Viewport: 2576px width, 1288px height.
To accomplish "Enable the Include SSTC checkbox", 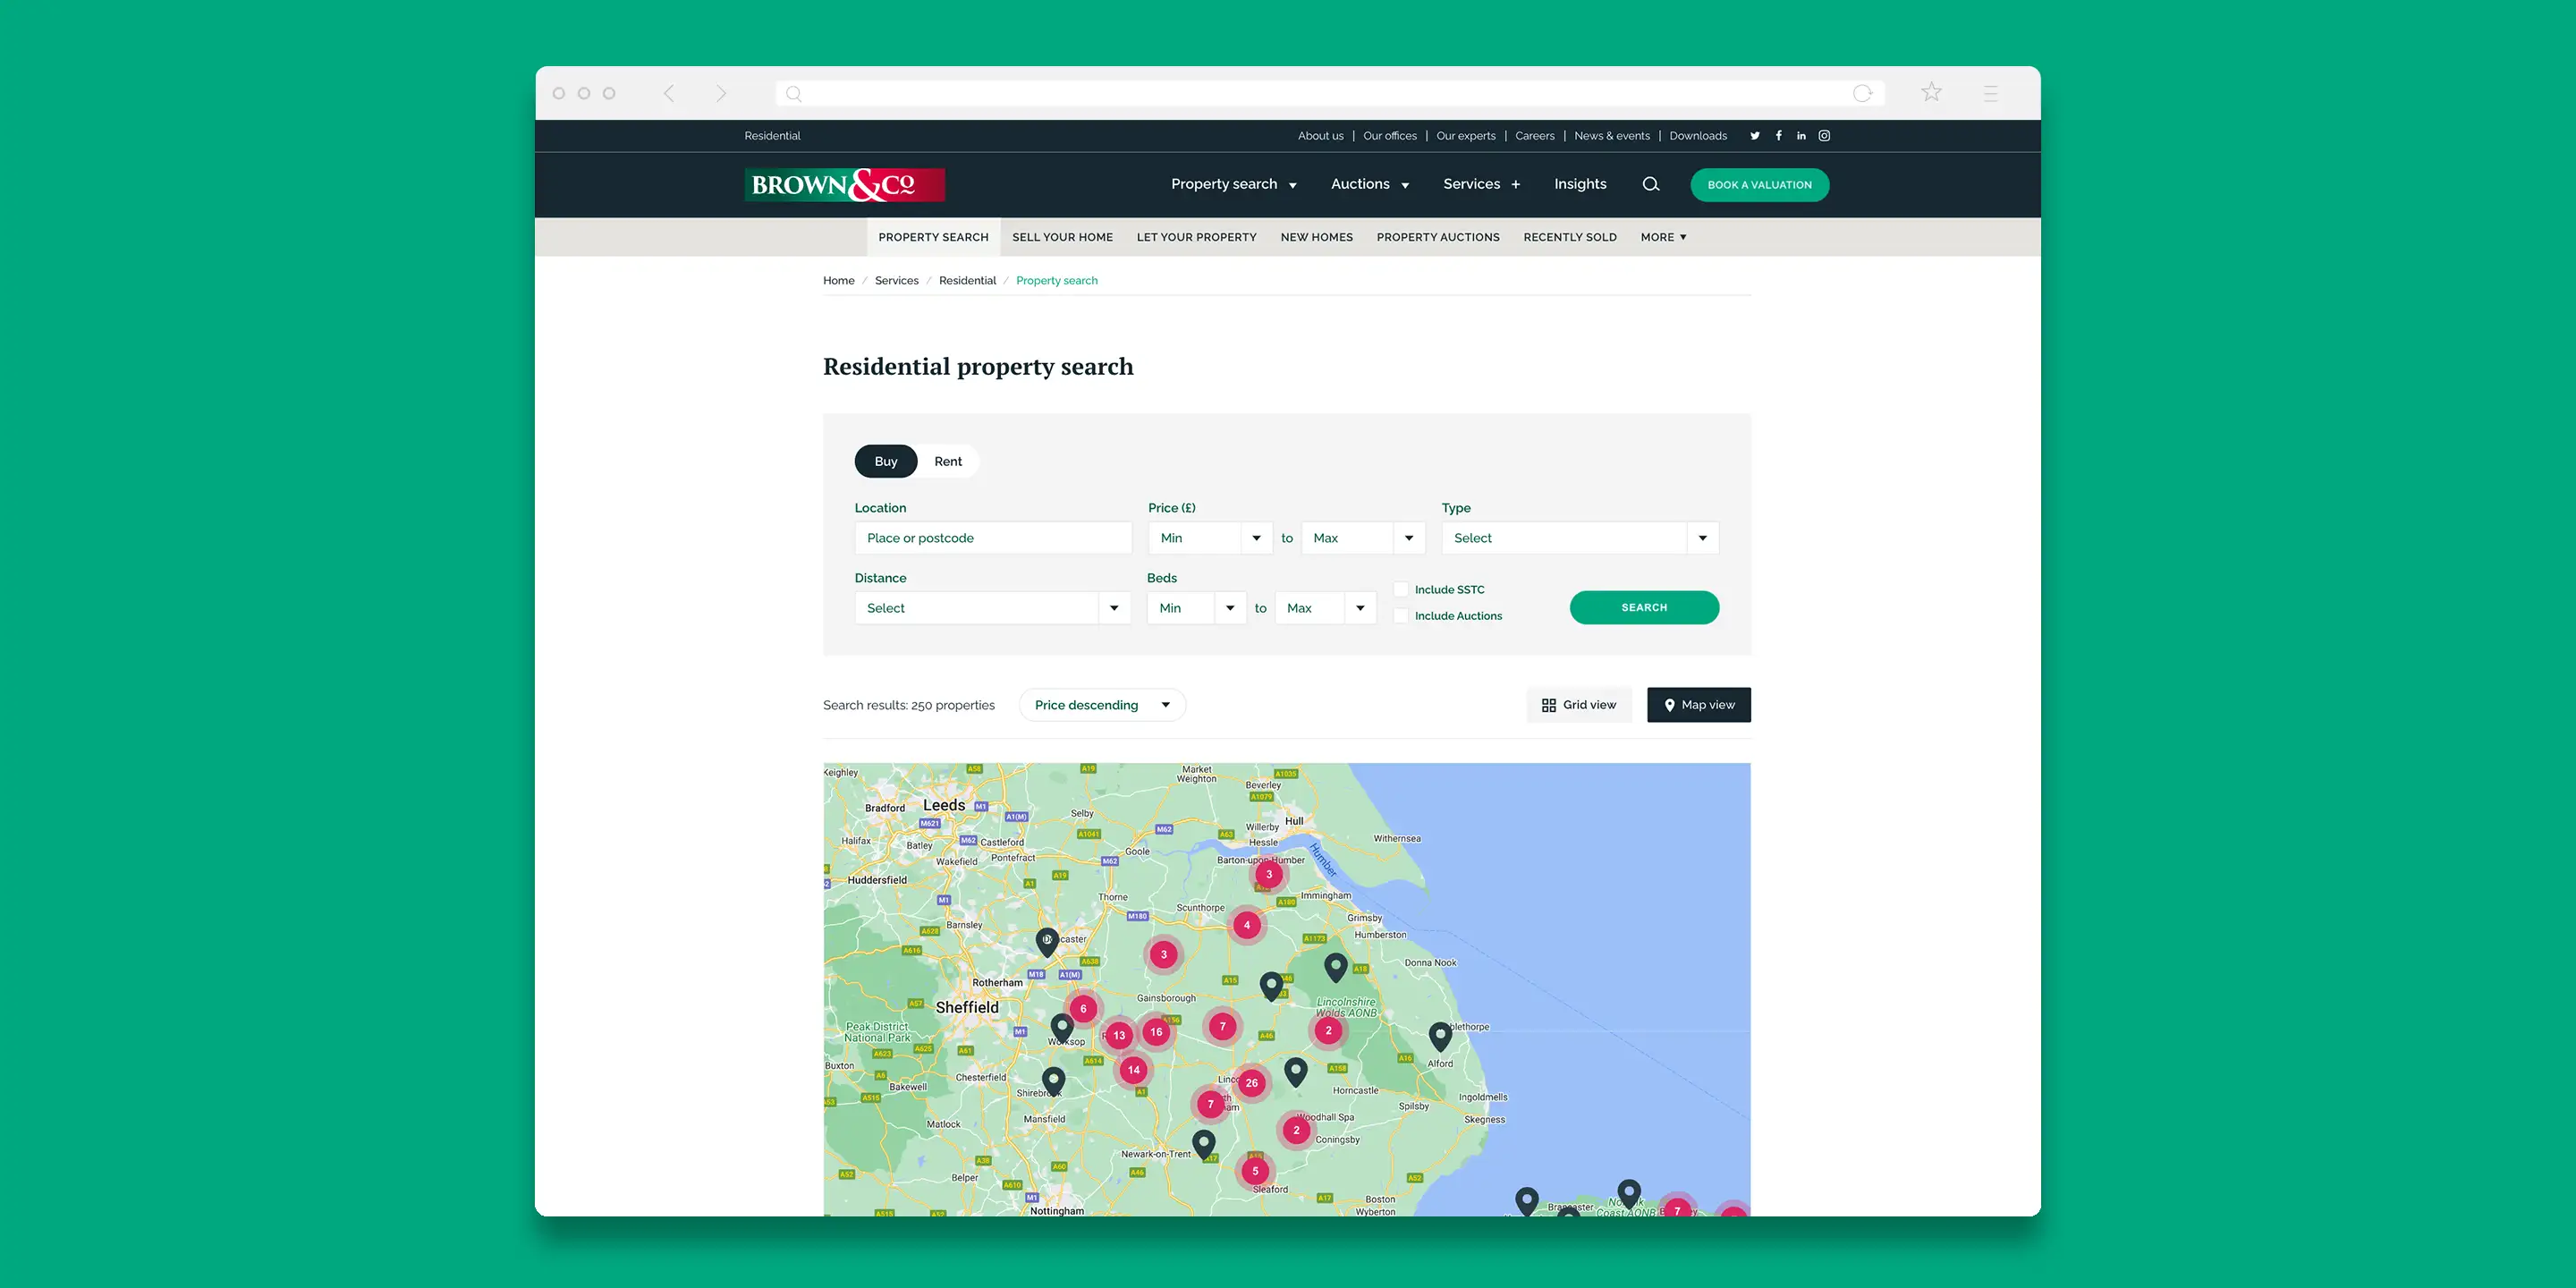I will click(x=1401, y=590).
